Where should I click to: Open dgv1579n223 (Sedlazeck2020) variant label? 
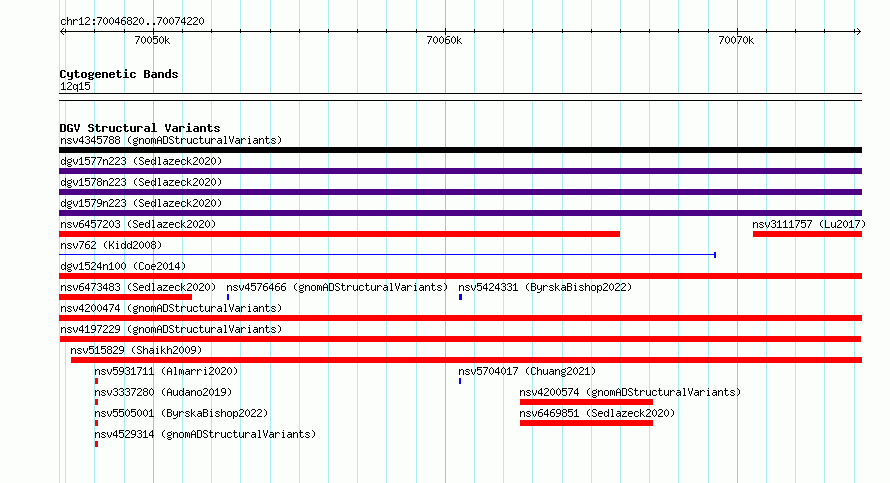tap(141, 203)
